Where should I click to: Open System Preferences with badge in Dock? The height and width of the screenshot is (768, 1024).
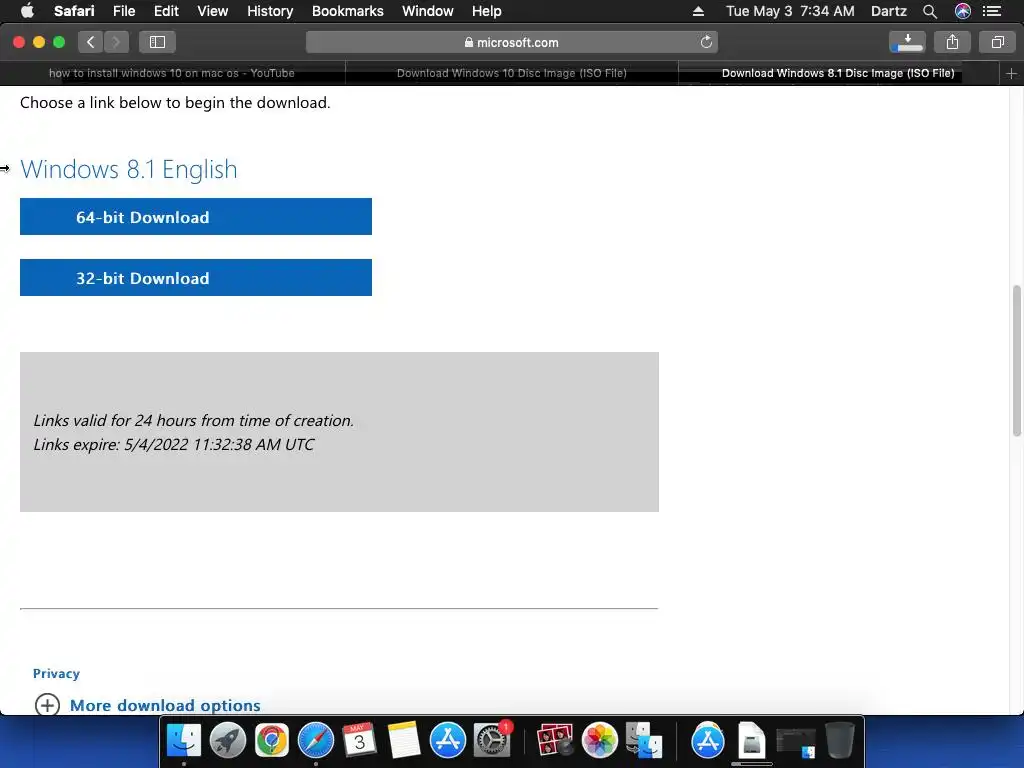[x=492, y=741]
